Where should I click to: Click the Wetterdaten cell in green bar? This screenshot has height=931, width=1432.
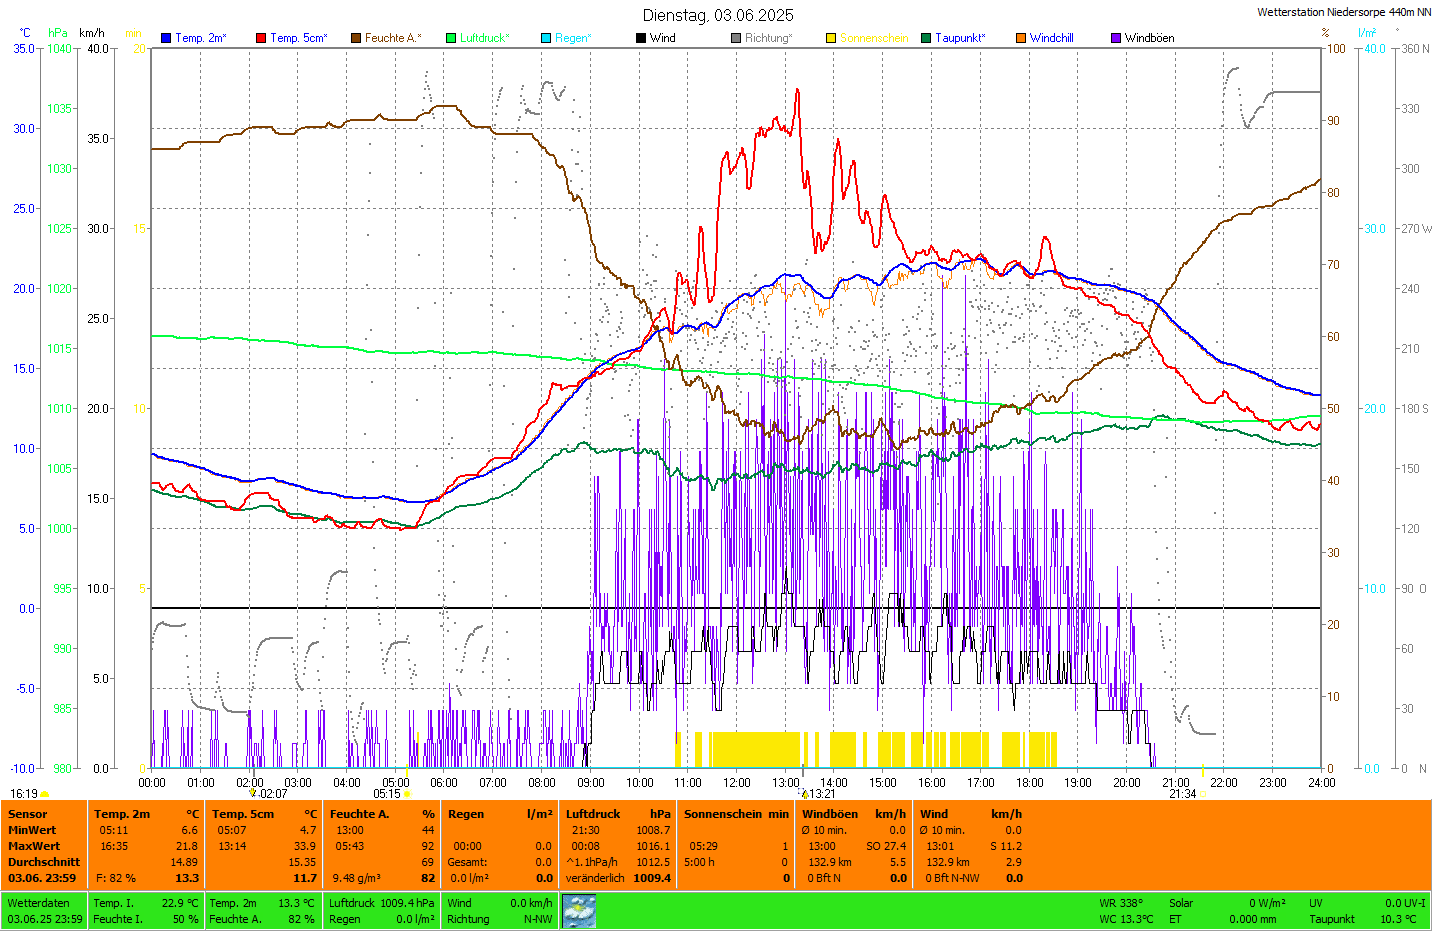click(x=39, y=903)
